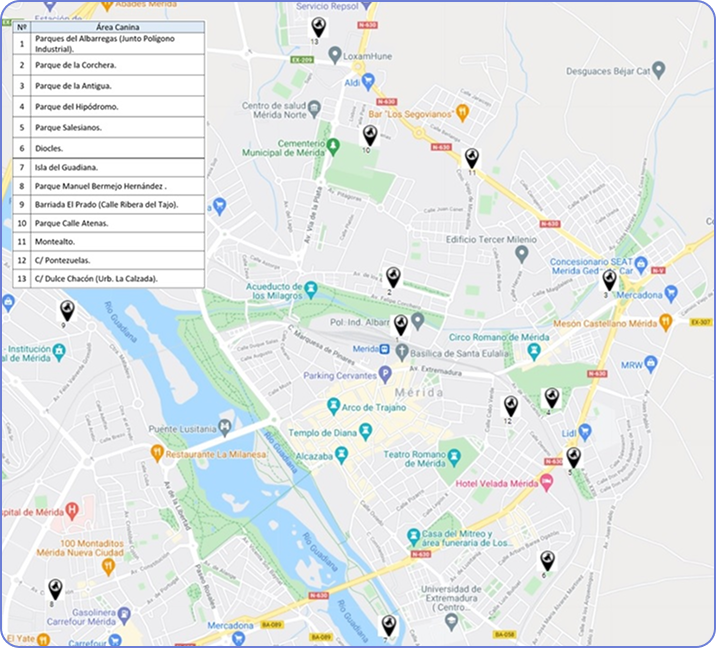
Task: Select 'Diocles.' table row
Action: click(109, 148)
